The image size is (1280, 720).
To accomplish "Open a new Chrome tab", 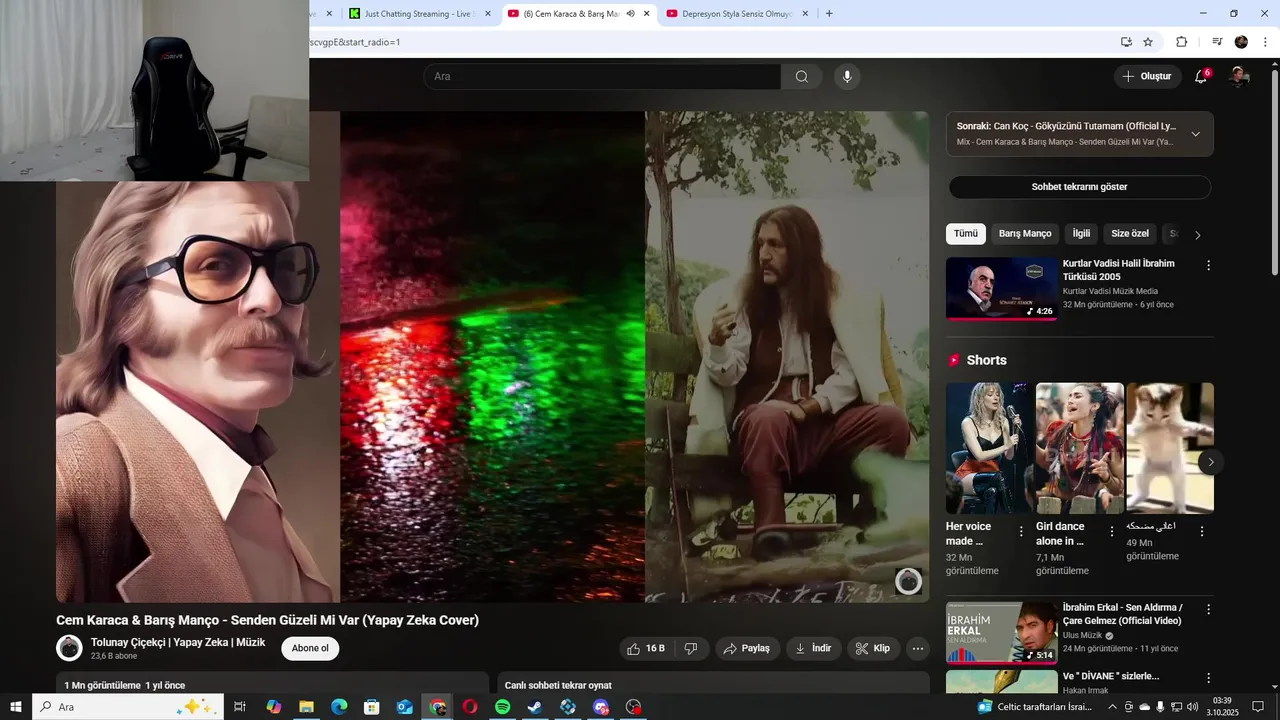I will (829, 14).
